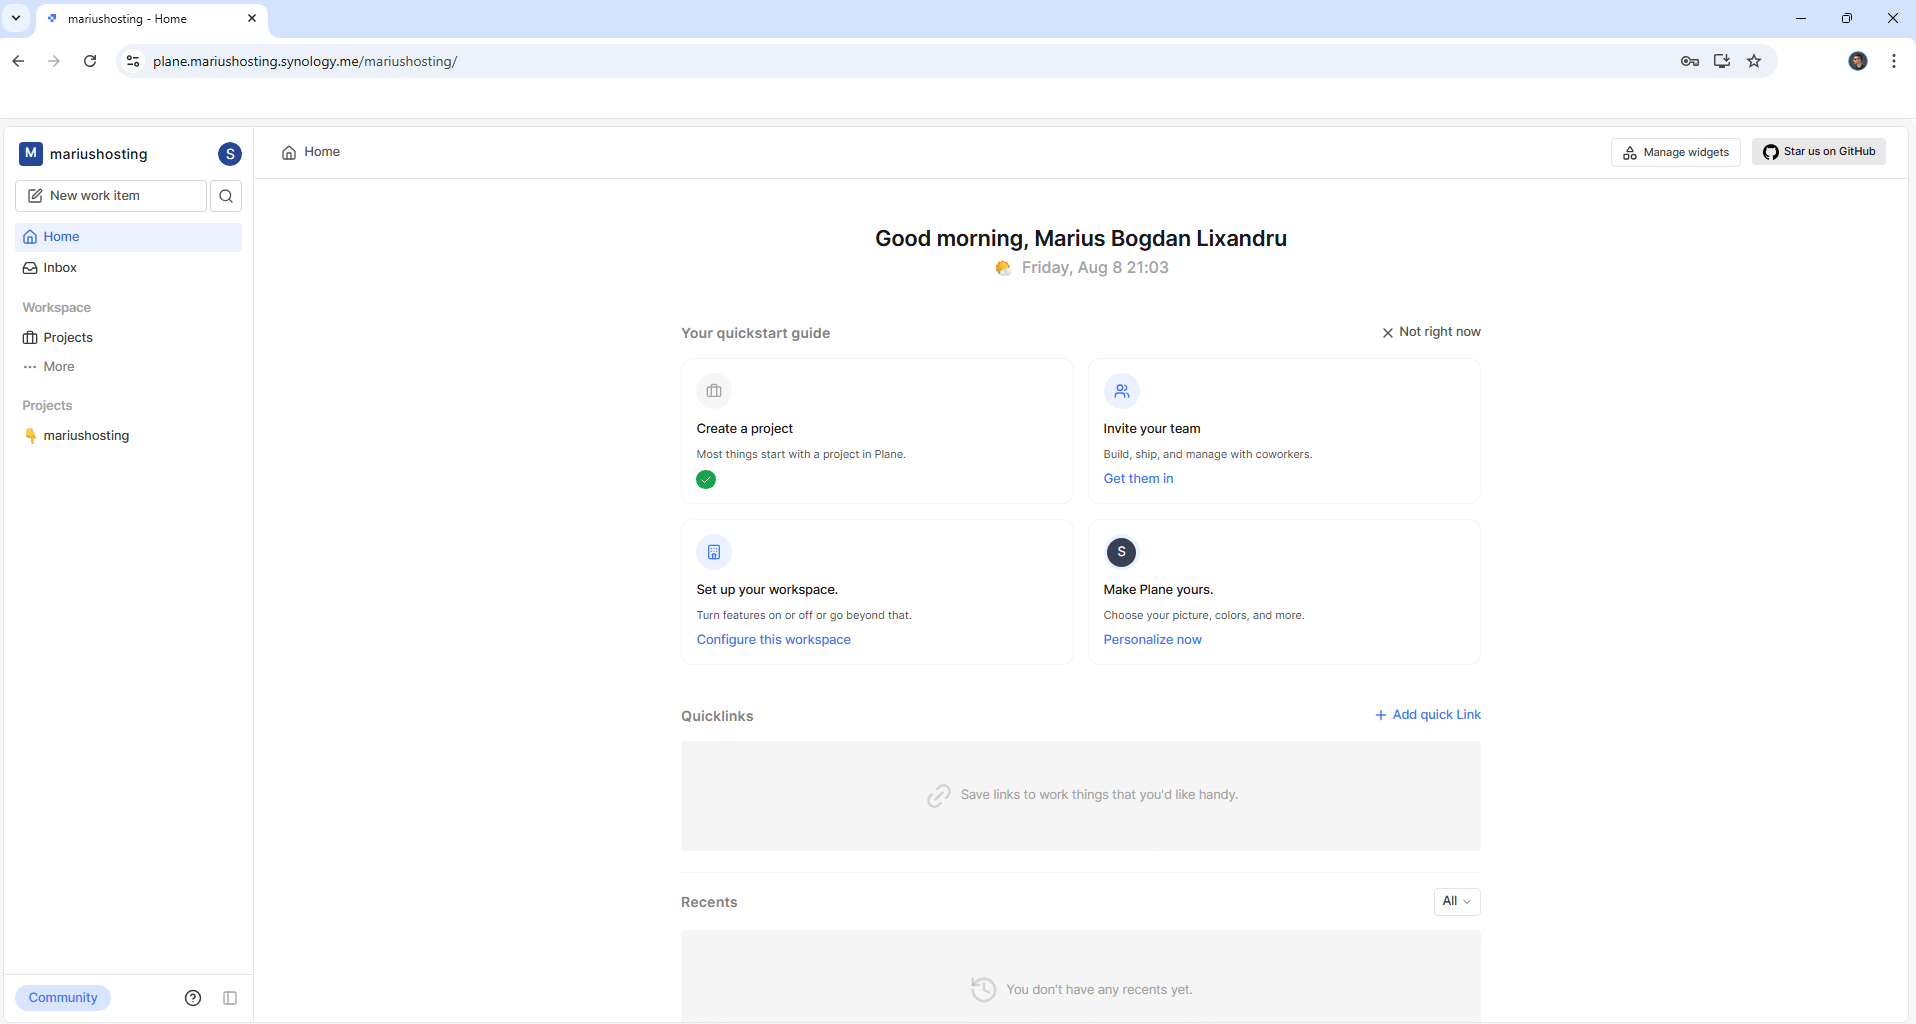The height and width of the screenshot is (1024, 1916).
Task: Click the Get them in link
Action: 1138,479
